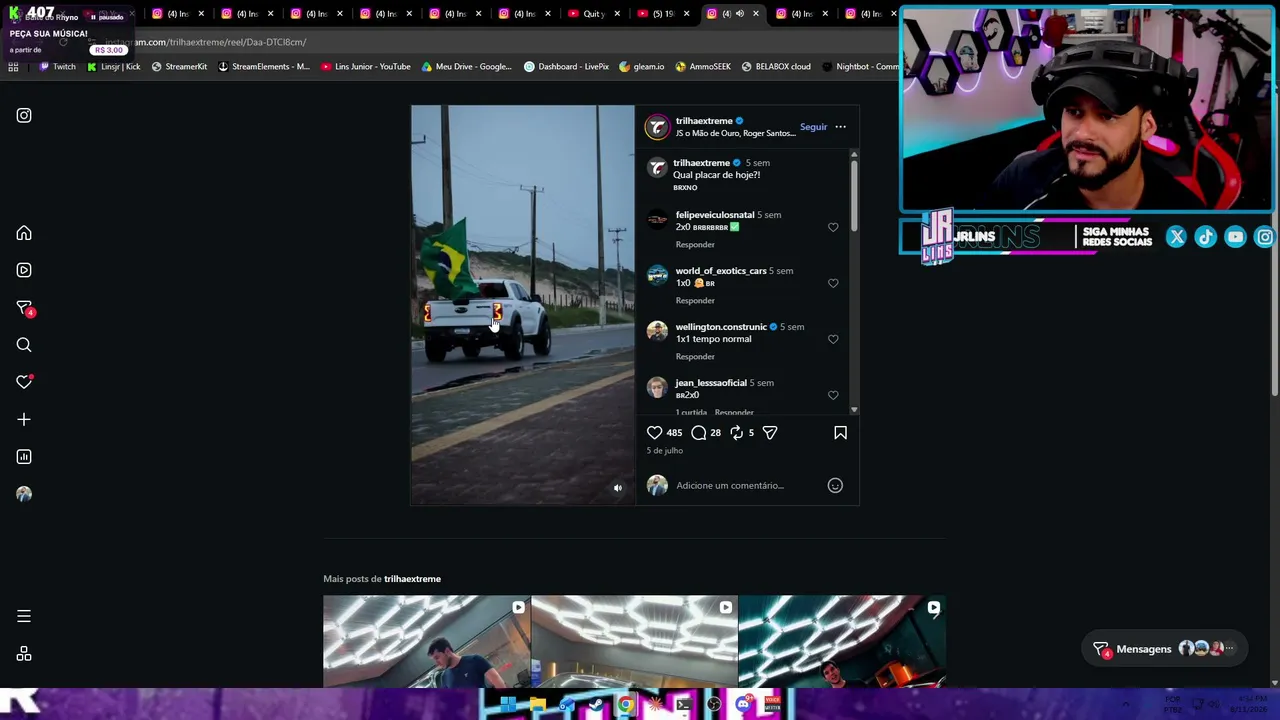
Task: Open the three-dot post options menu
Action: click(x=840, y=127)
